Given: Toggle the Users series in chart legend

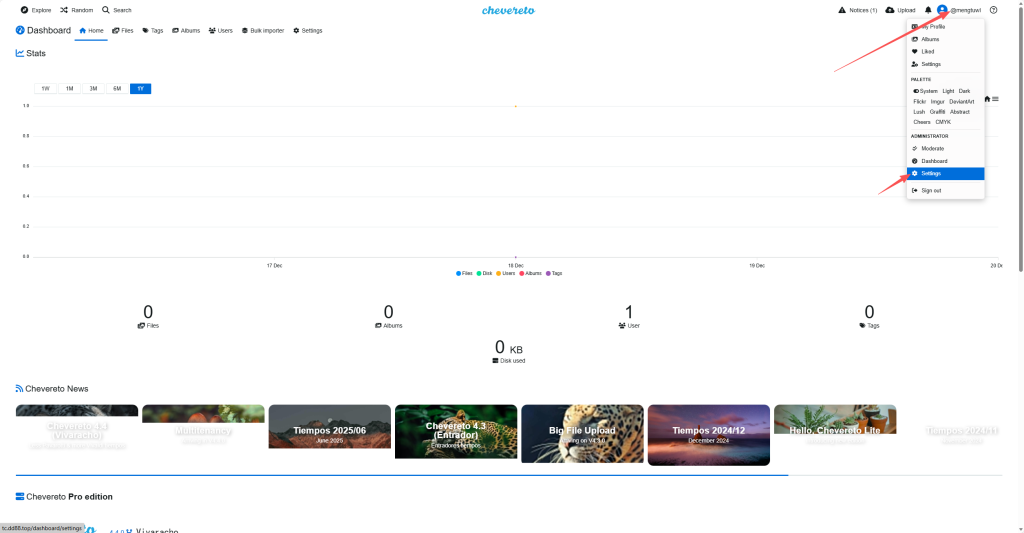Looking at the screenshot, I should [505, 274].
